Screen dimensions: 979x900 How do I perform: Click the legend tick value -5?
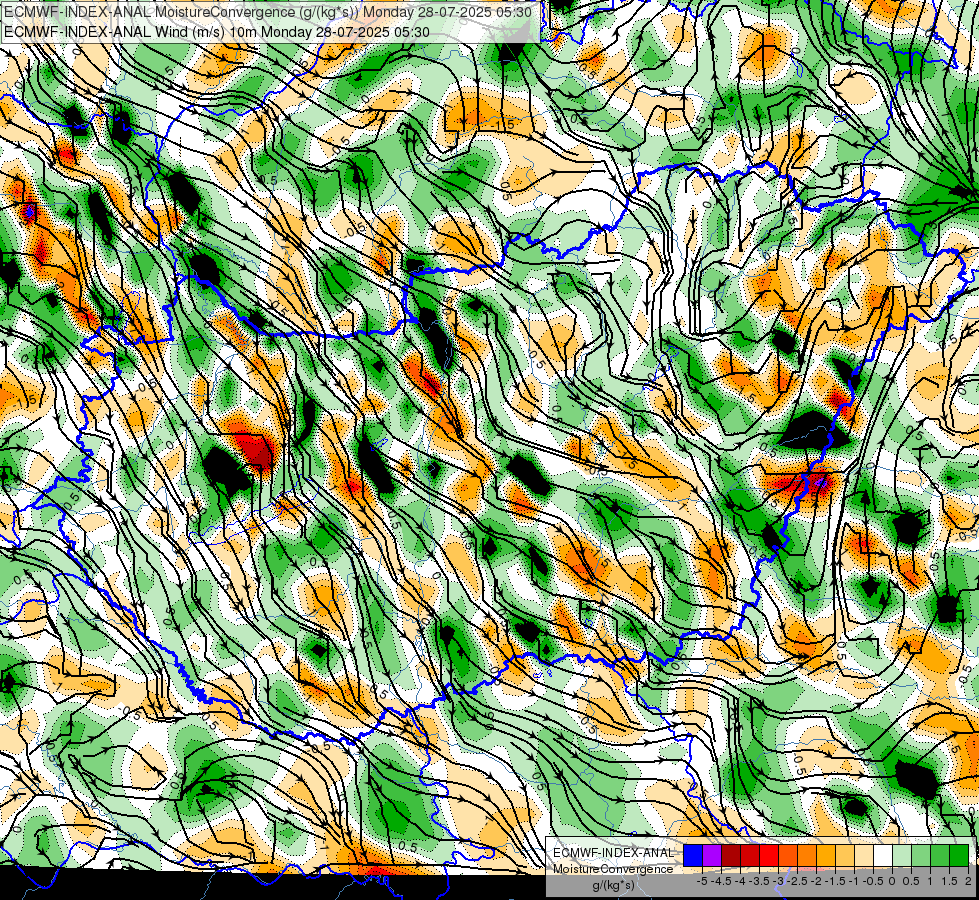pyautogui.click(x=702, y=881)
